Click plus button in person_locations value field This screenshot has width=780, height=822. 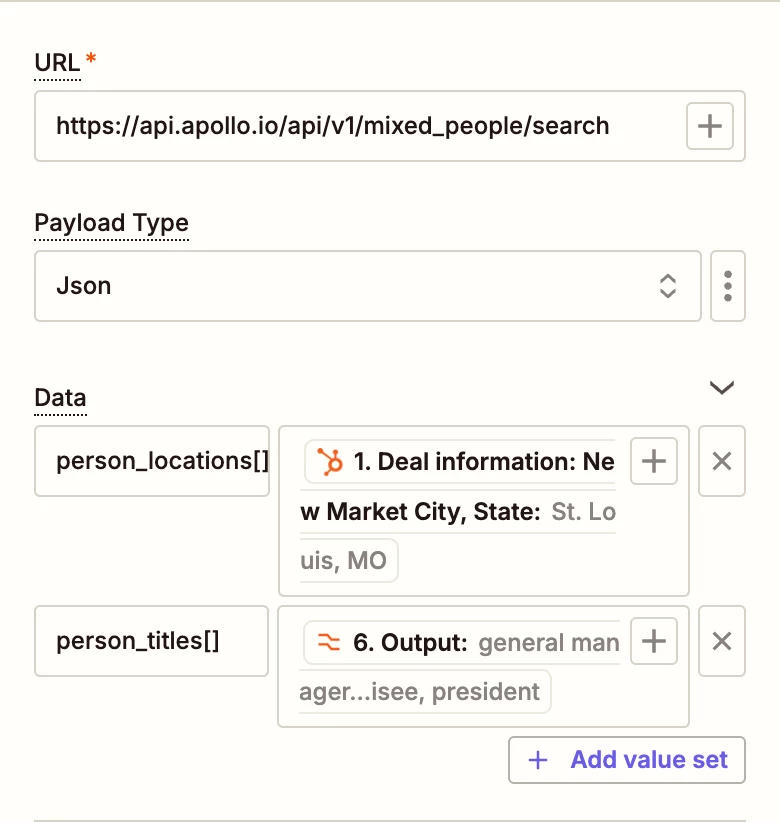coord(654,461)
